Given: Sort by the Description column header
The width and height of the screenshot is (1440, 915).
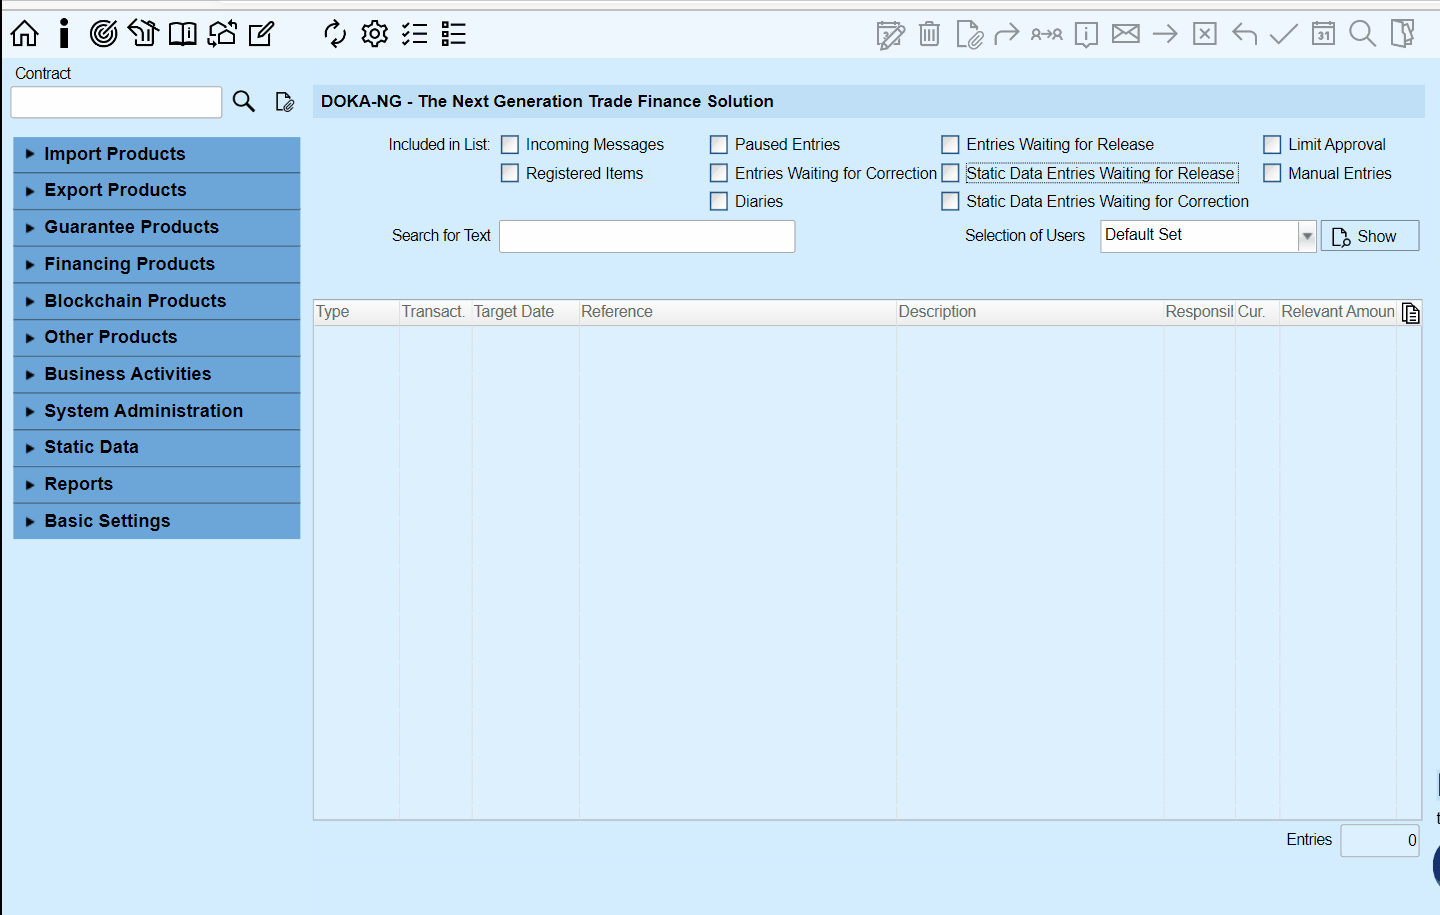Looking at the screenshot, I should (1030, 312).
